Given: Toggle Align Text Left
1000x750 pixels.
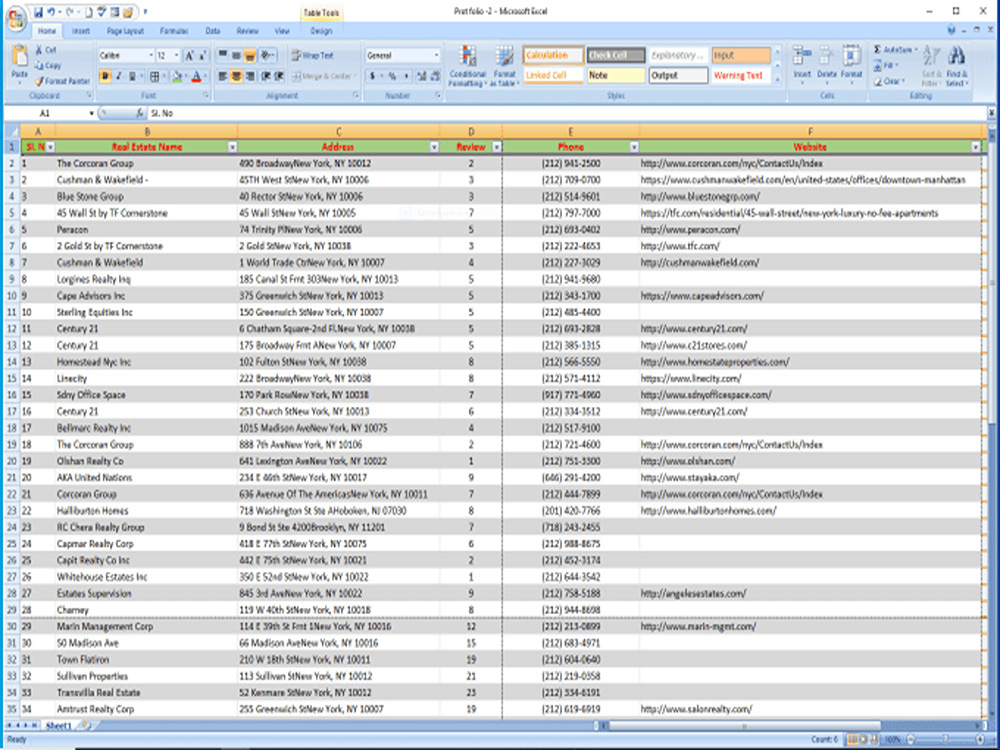Looking at the screenshot, I should tap(223, 77).
